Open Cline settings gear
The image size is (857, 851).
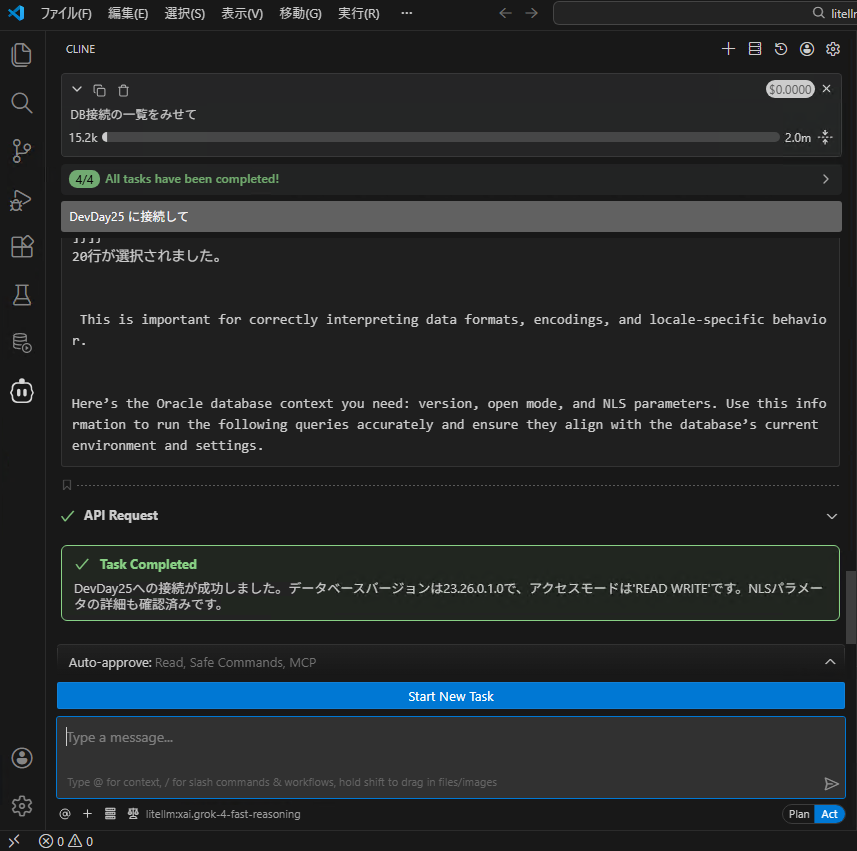pos(833,49)
